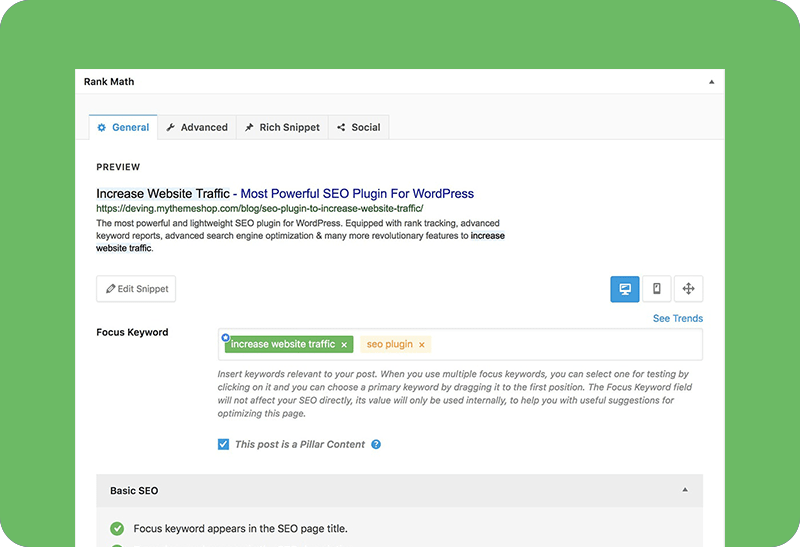The width and height of the screenshot is (800, 547).
Task: Collapse the Basic SEO section
Action: (x=685, y=490)
